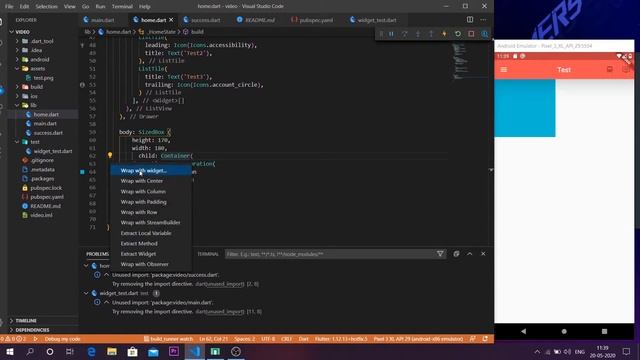The image size is (640, 360).
Task: Expand the android folder
Action: 17,60
